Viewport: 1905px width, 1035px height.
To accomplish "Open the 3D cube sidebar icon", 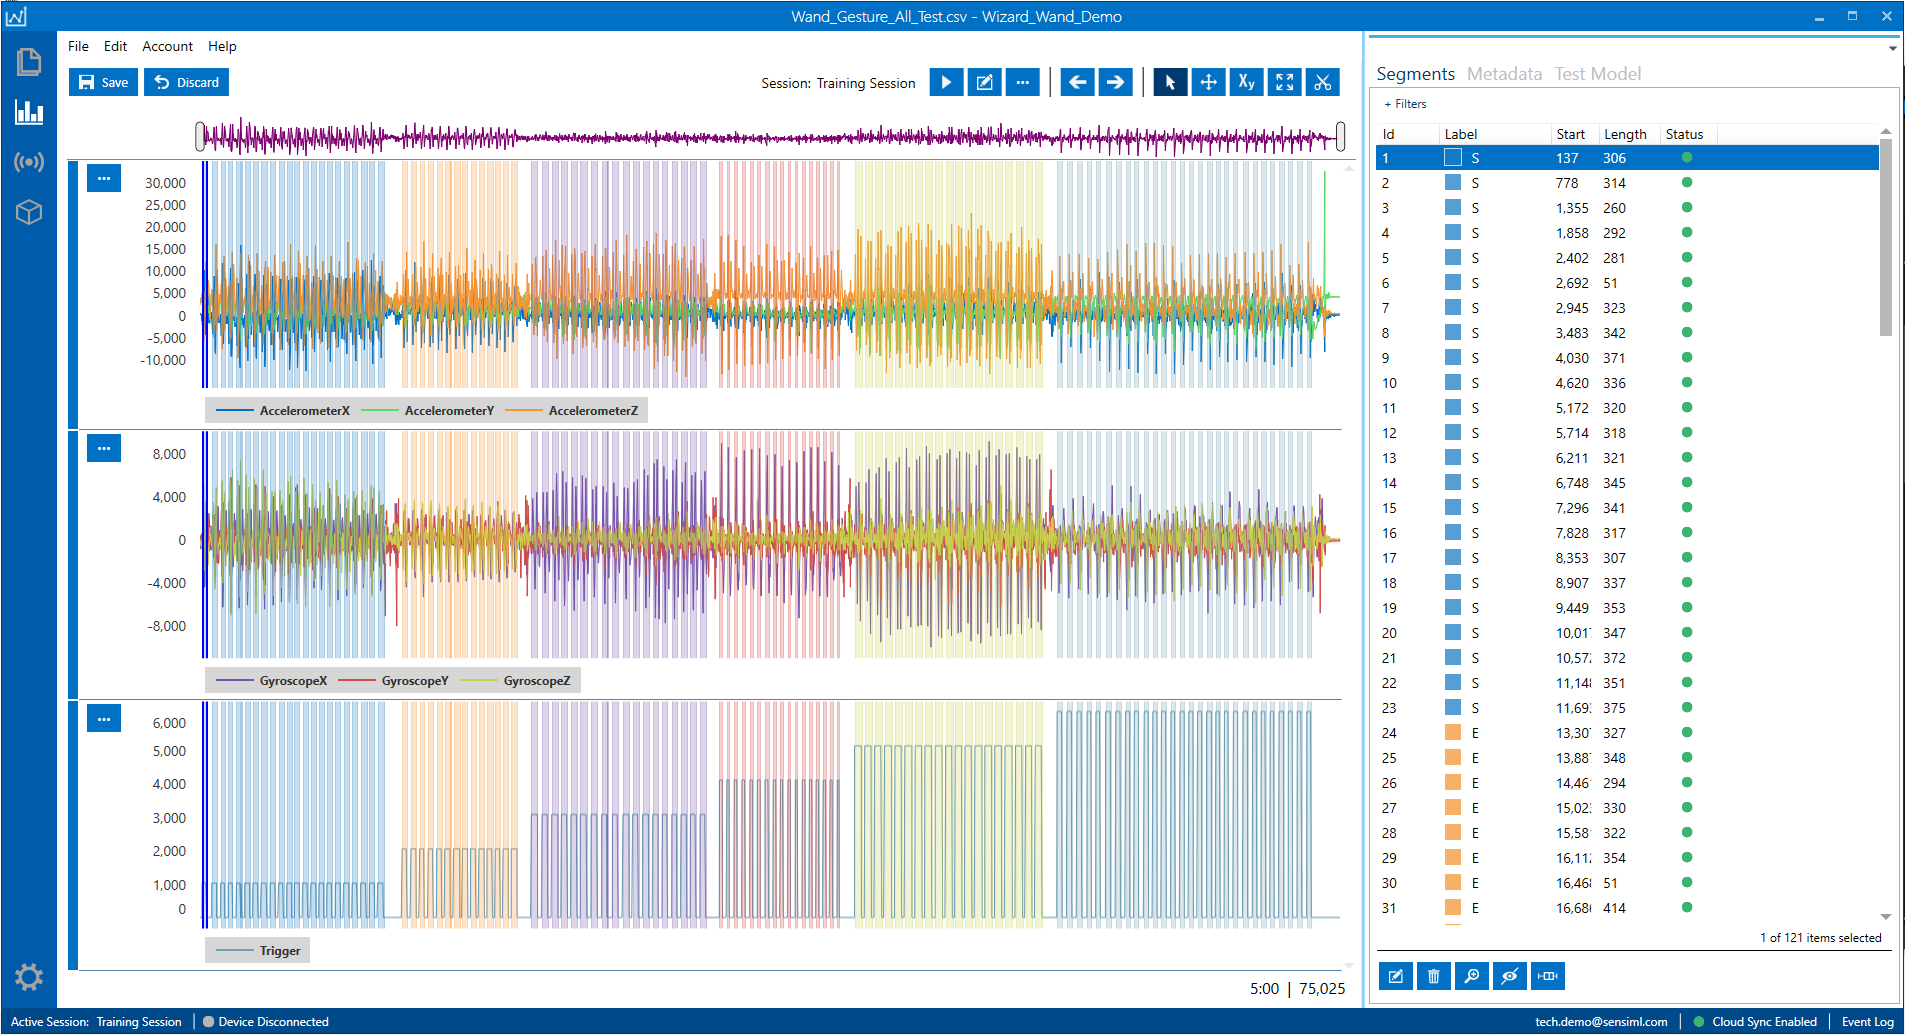I will click(29, 212).
